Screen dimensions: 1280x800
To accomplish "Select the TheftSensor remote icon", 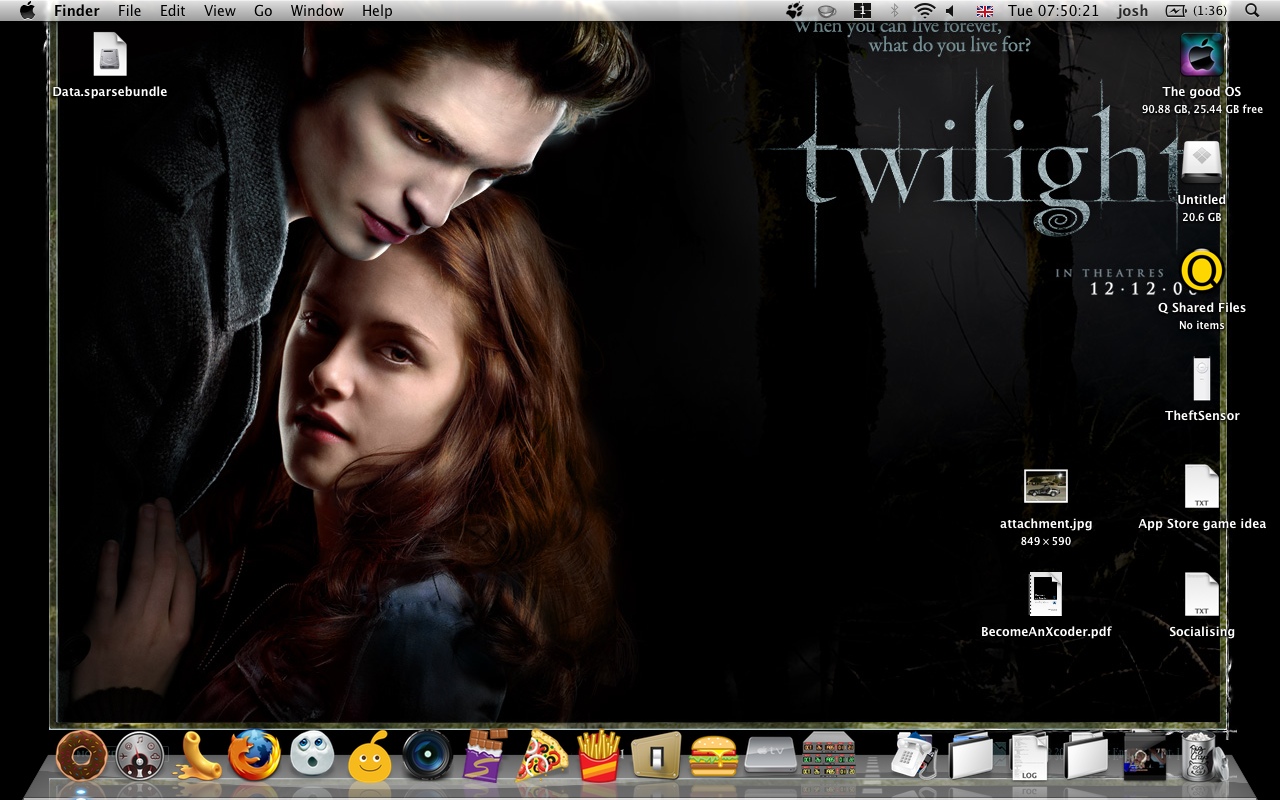I will tap(1202, 379).
